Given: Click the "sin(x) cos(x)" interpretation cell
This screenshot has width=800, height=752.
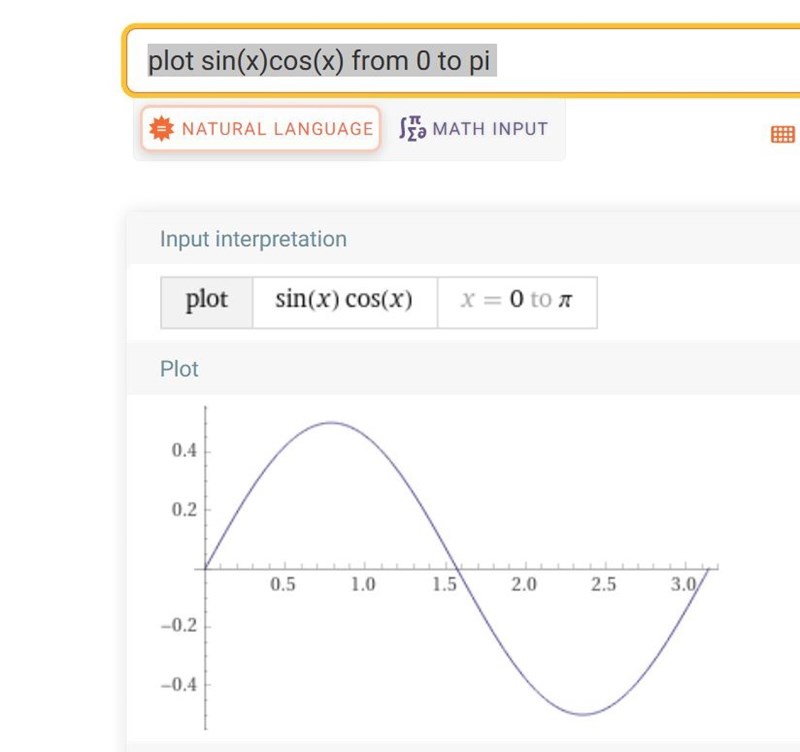Looking at the screenshot, I should (x=344, y=301).
